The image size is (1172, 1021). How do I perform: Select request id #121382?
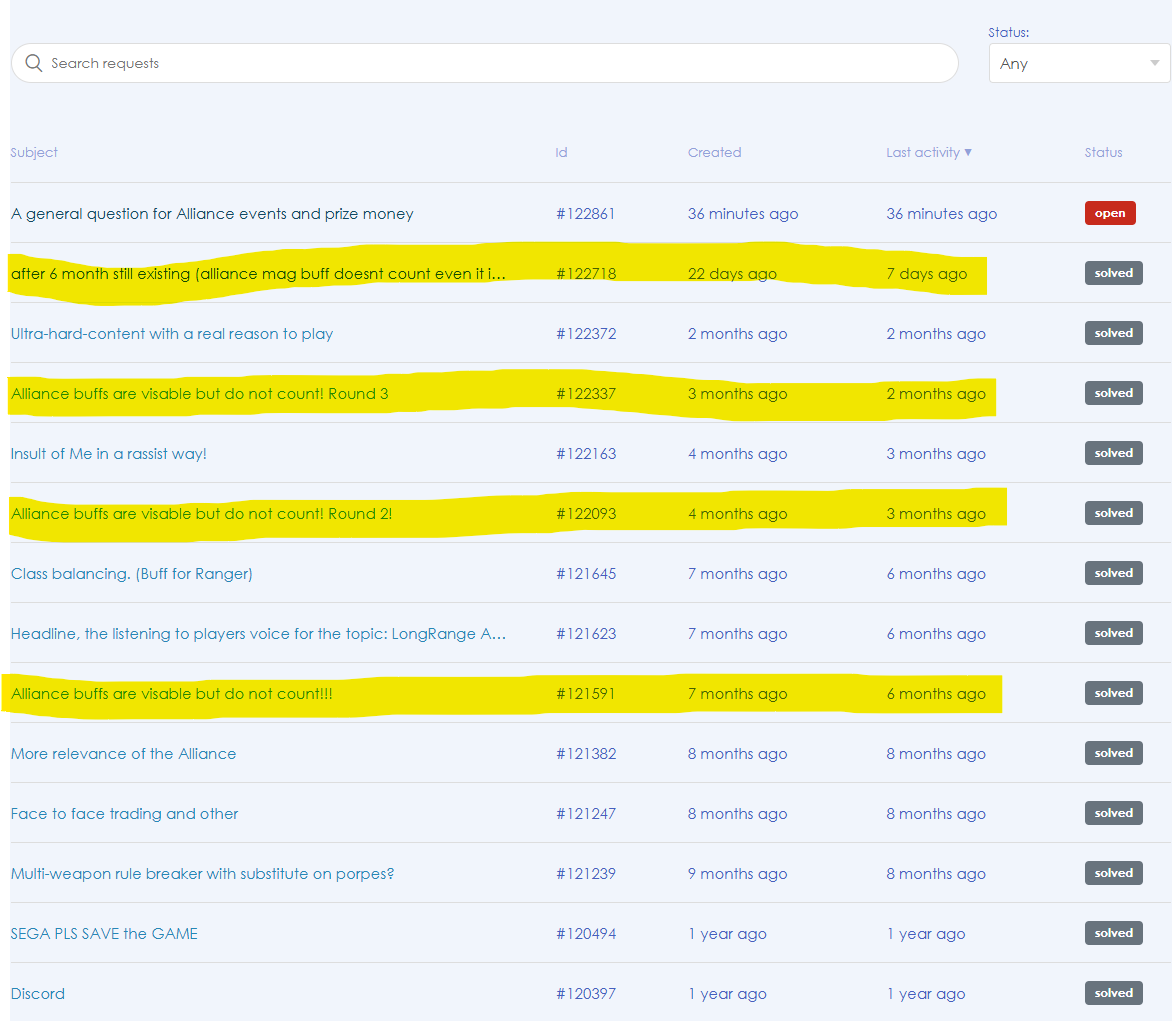[585, 753]
